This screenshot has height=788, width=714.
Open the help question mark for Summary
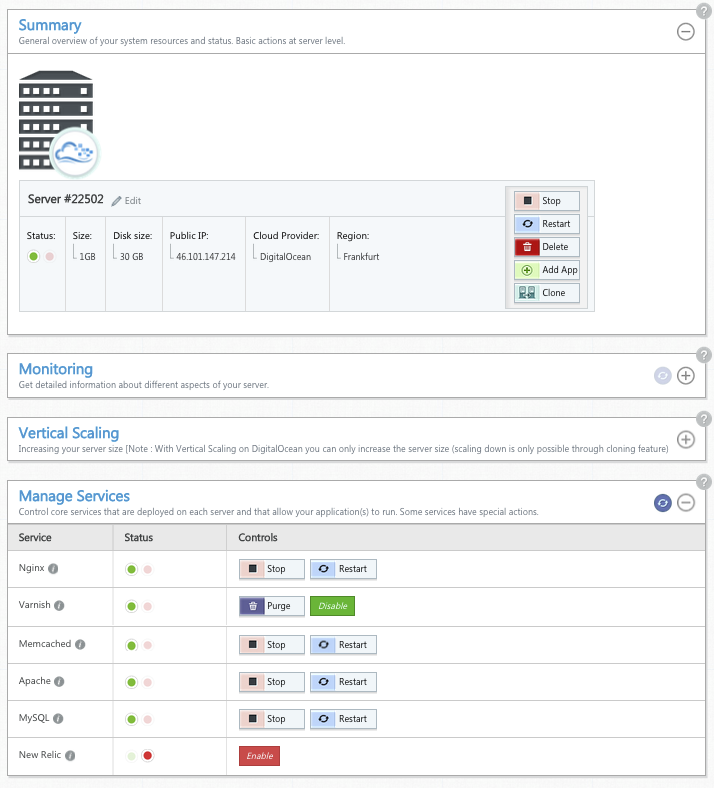pyautogui.click(x=703, y=11)
